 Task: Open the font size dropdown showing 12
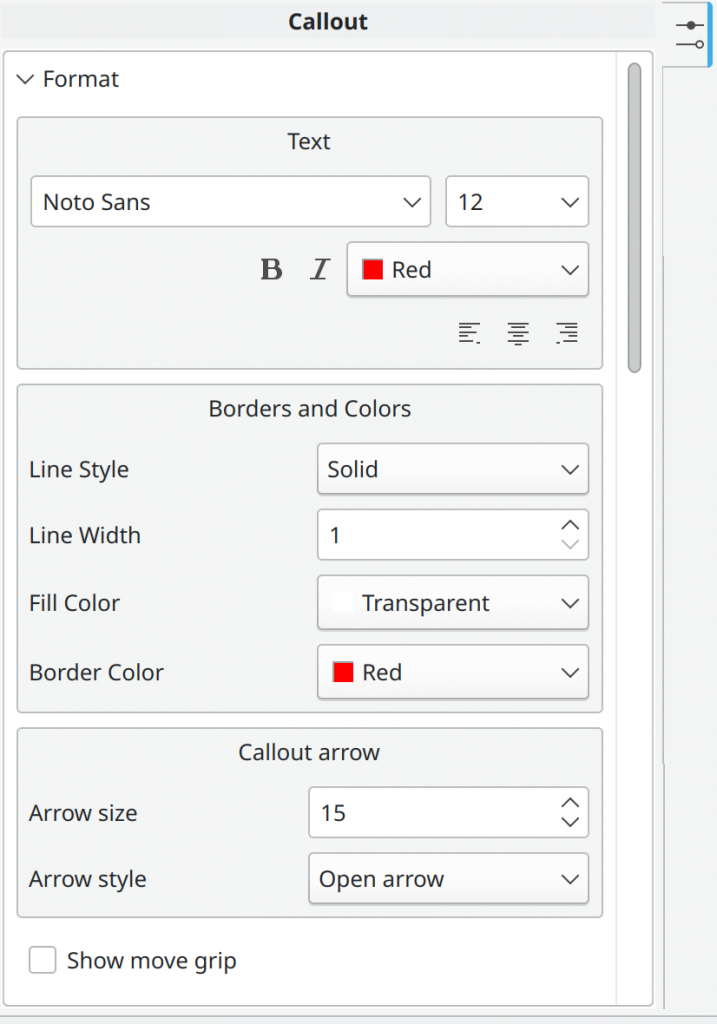(517, 201)
